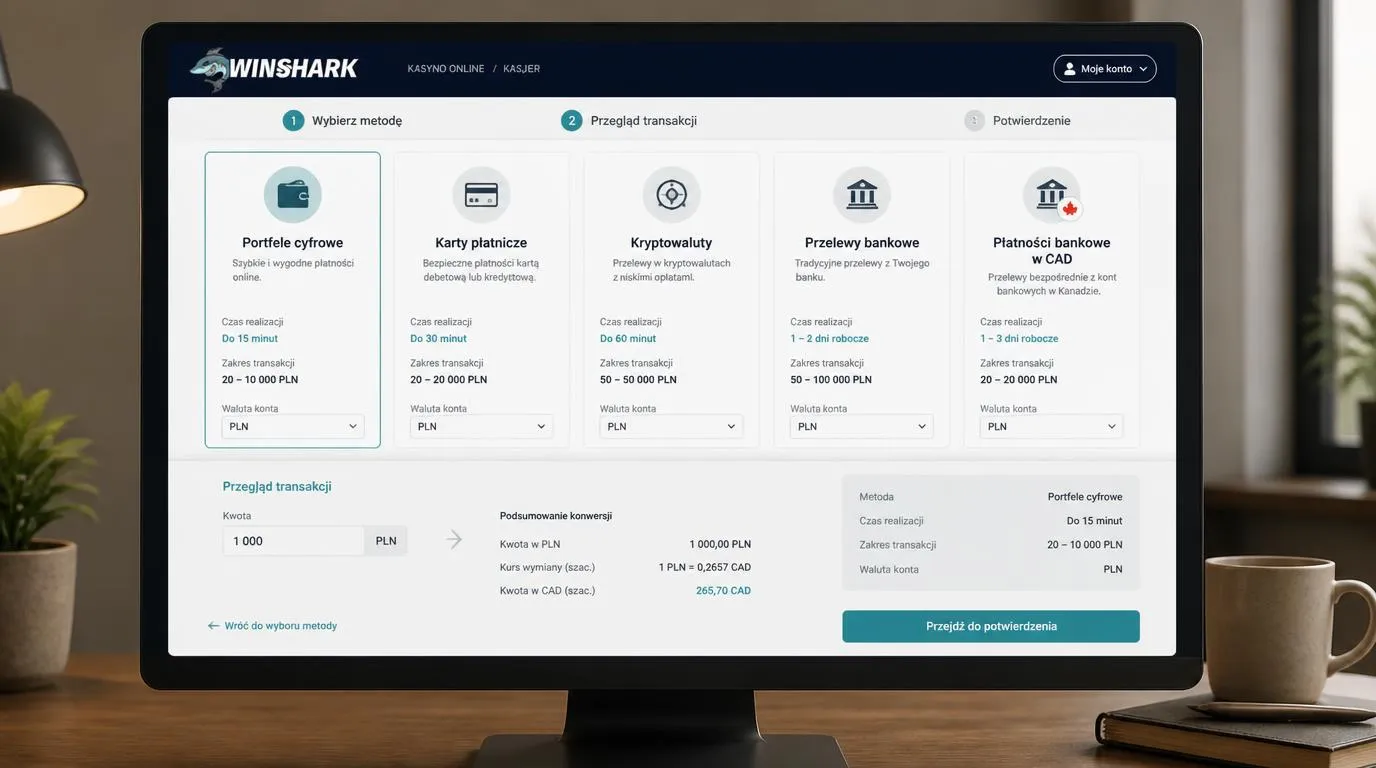The height and width of the screenshot is (768, 1376).
Task: Open the Kasjer breadcrumb
Action: pos(522,69)
